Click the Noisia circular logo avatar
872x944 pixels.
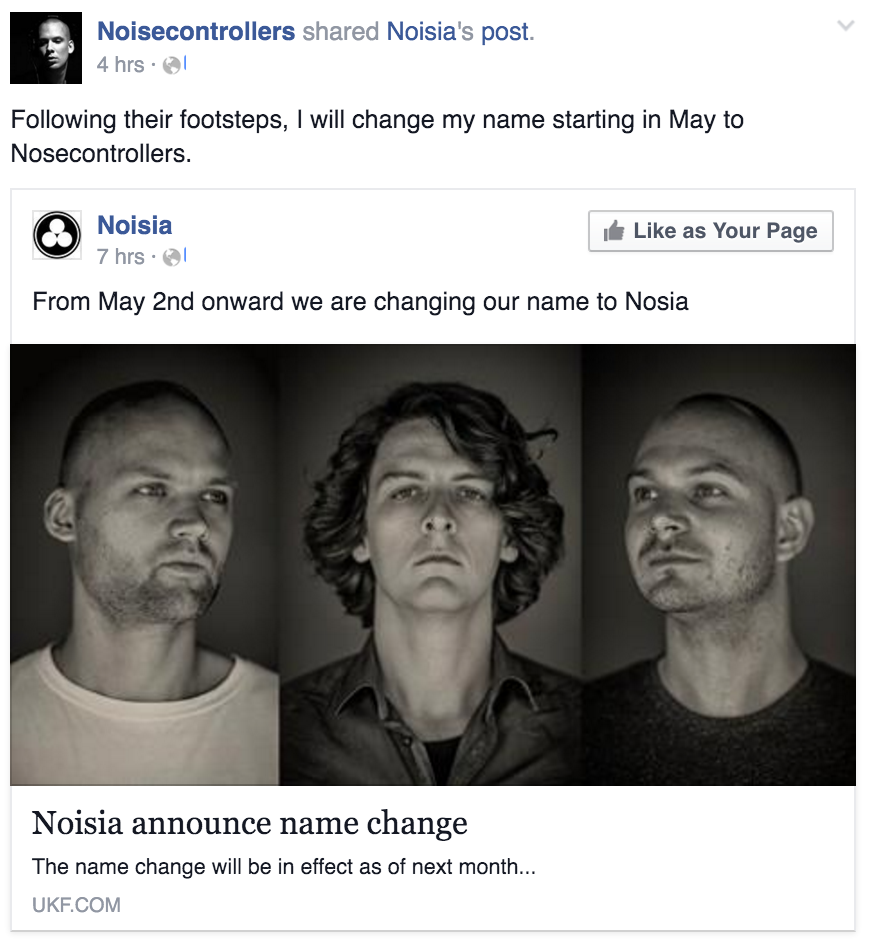[x=57, y=235]
